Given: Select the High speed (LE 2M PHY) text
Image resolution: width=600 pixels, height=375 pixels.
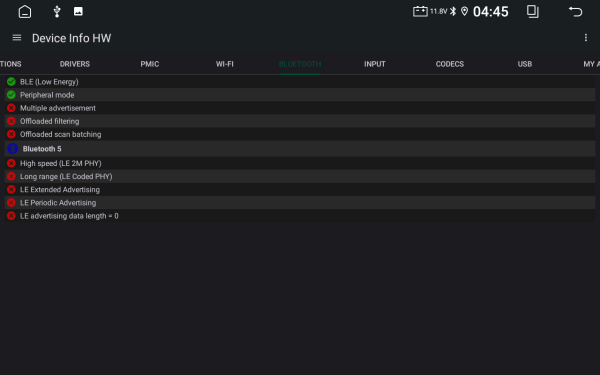Looking at the screenshot, I should (61, 163).
